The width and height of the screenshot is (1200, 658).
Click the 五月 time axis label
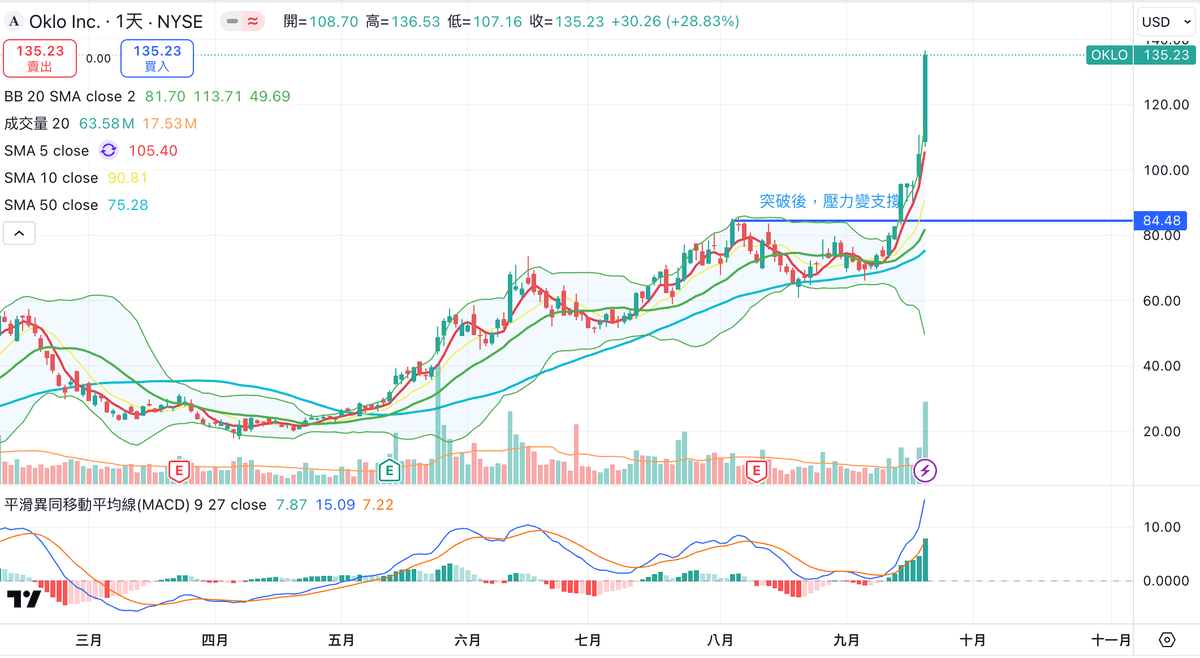coord(342,640)
